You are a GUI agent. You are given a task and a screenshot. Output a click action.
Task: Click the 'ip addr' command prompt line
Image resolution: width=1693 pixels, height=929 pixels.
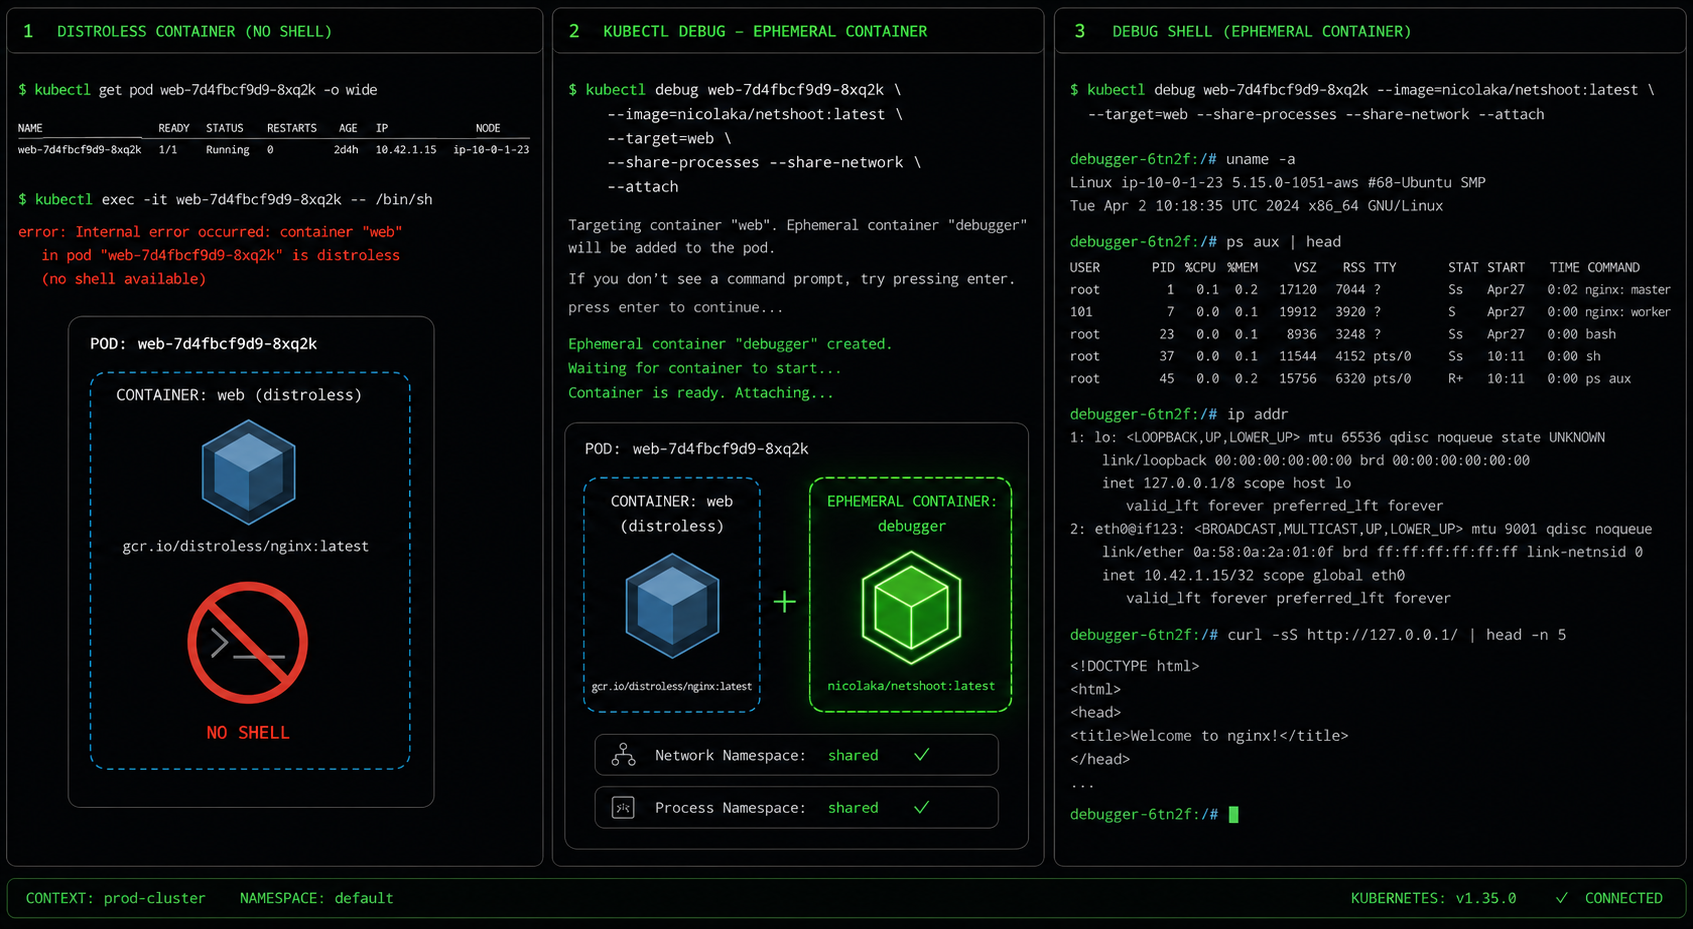pos(1178,414)
